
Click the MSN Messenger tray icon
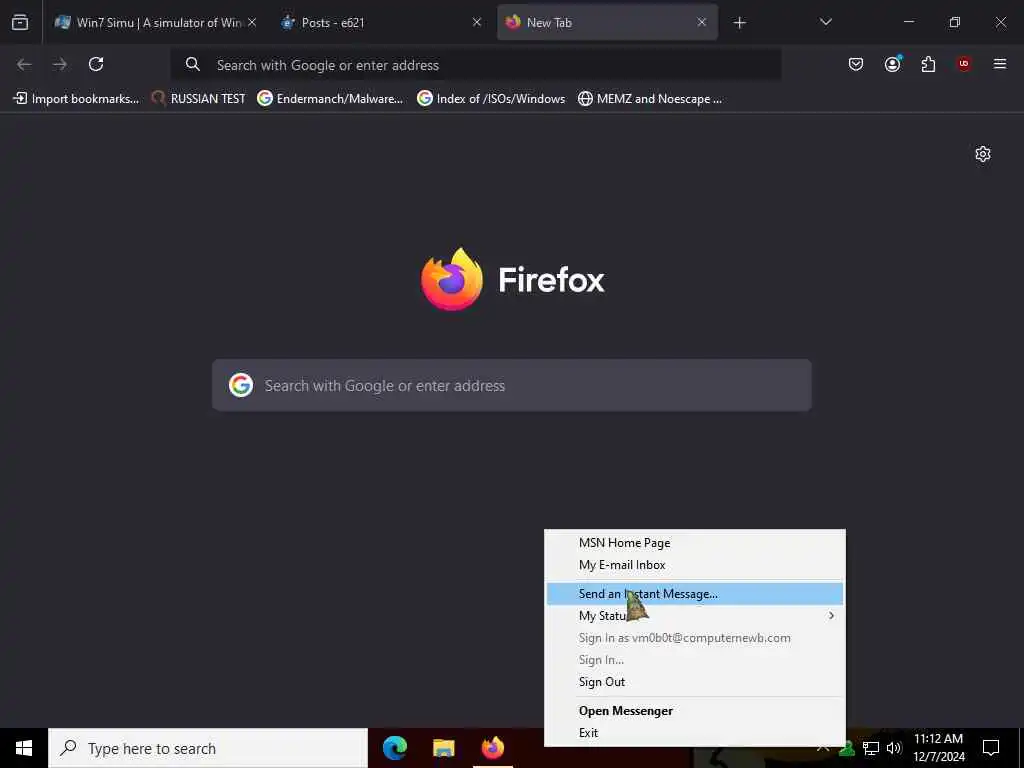pyautogui.click(x=847, y=748)
